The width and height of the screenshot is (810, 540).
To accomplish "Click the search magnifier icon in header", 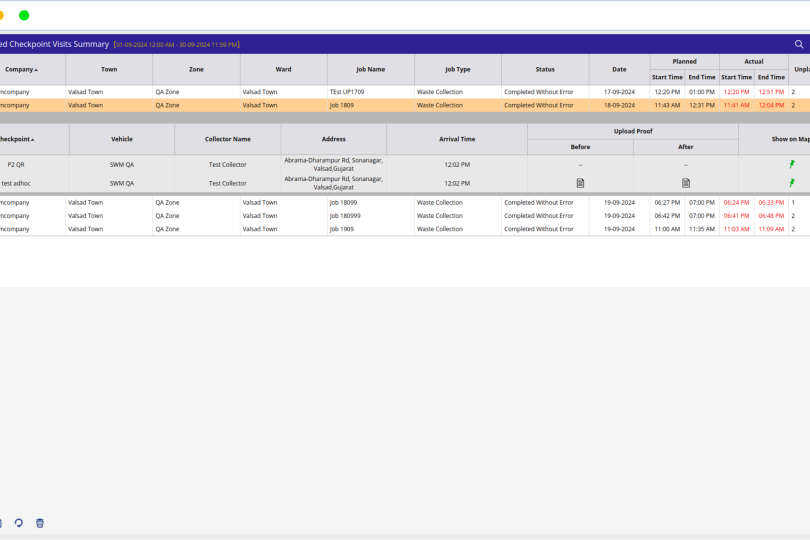I will pyautogui.click(x=798, y=44).
